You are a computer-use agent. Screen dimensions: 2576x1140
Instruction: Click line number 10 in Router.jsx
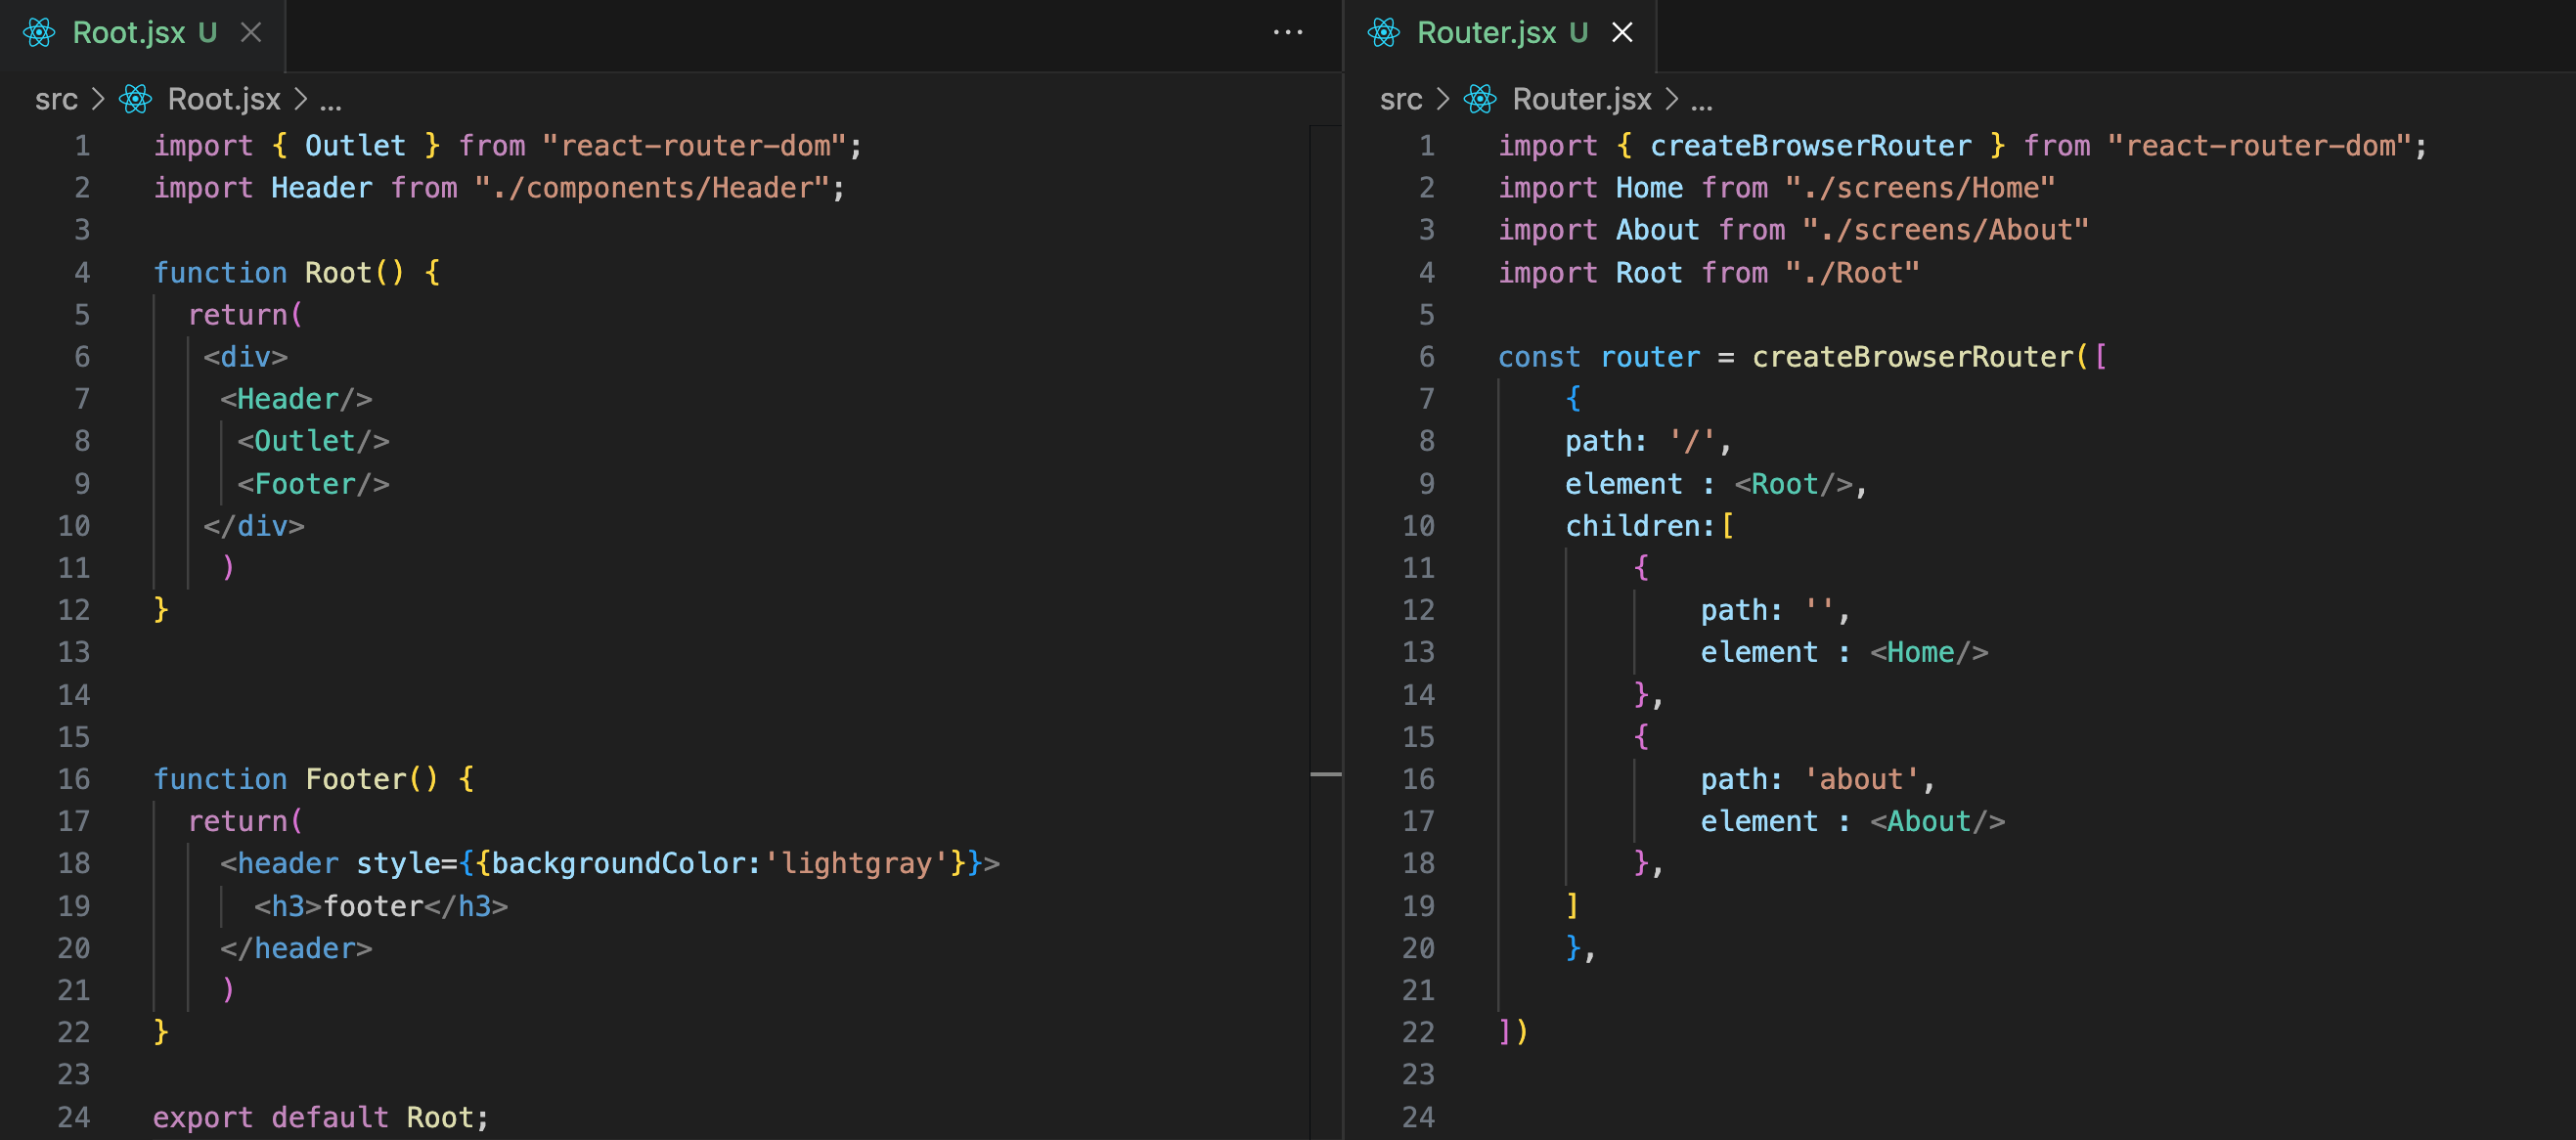pyautogui.click(x=1418, y=526)
